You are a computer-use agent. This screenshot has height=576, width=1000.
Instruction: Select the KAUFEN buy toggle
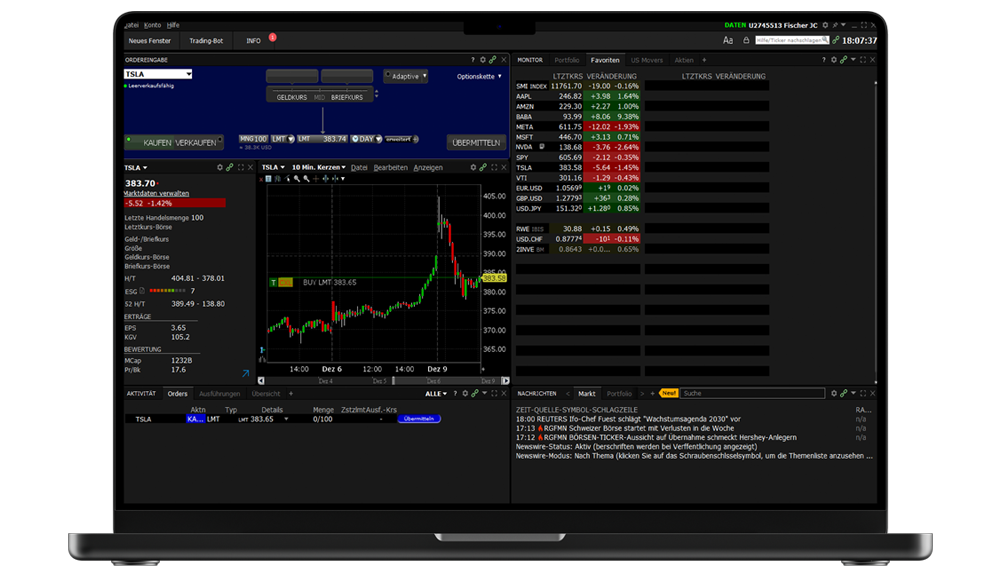pos(158,143)
